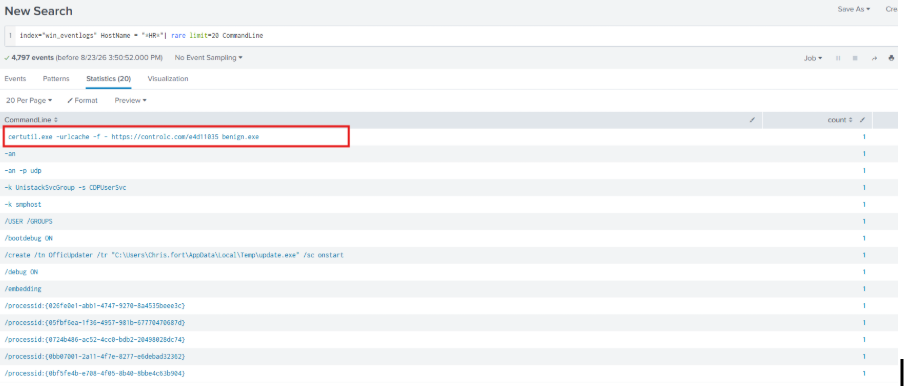The height and width of the screenshot is (386, 905).
Task: Select the Statistics (20) tab
Action: pyautogui.click(x=109, y=78)
